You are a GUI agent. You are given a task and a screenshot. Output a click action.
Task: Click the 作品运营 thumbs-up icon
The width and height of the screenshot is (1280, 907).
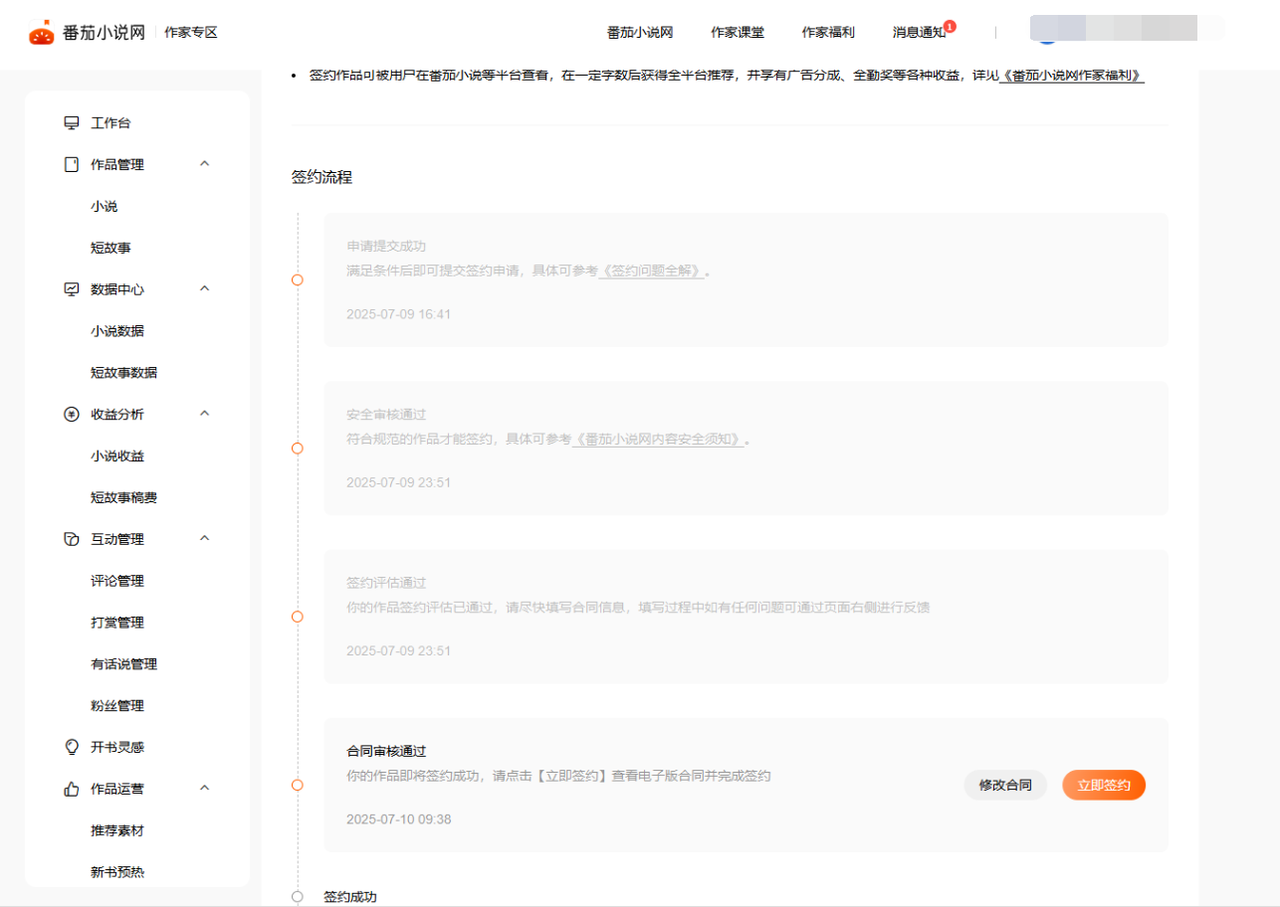point(71,789)
